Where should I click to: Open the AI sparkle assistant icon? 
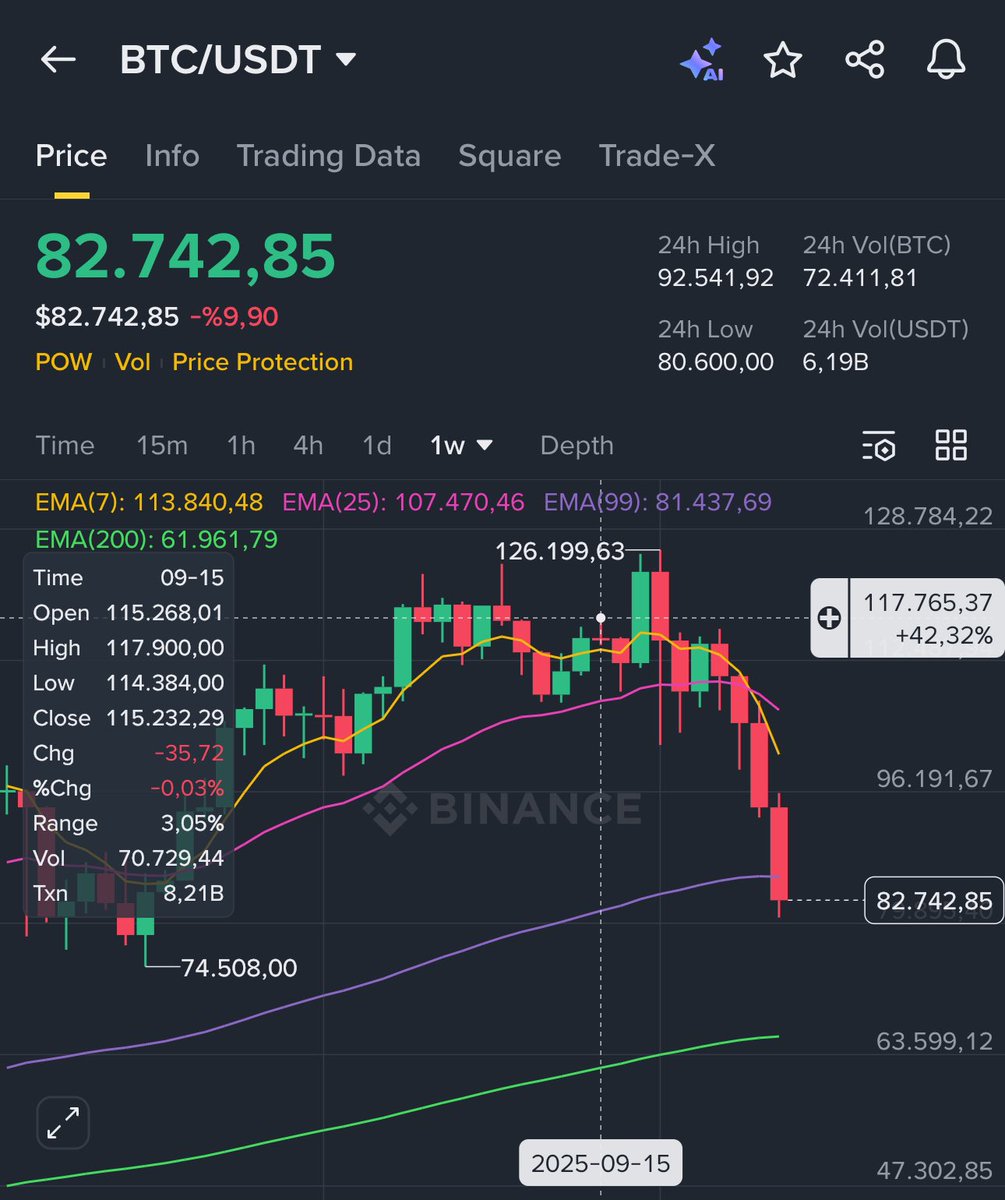tap(702, 60)
